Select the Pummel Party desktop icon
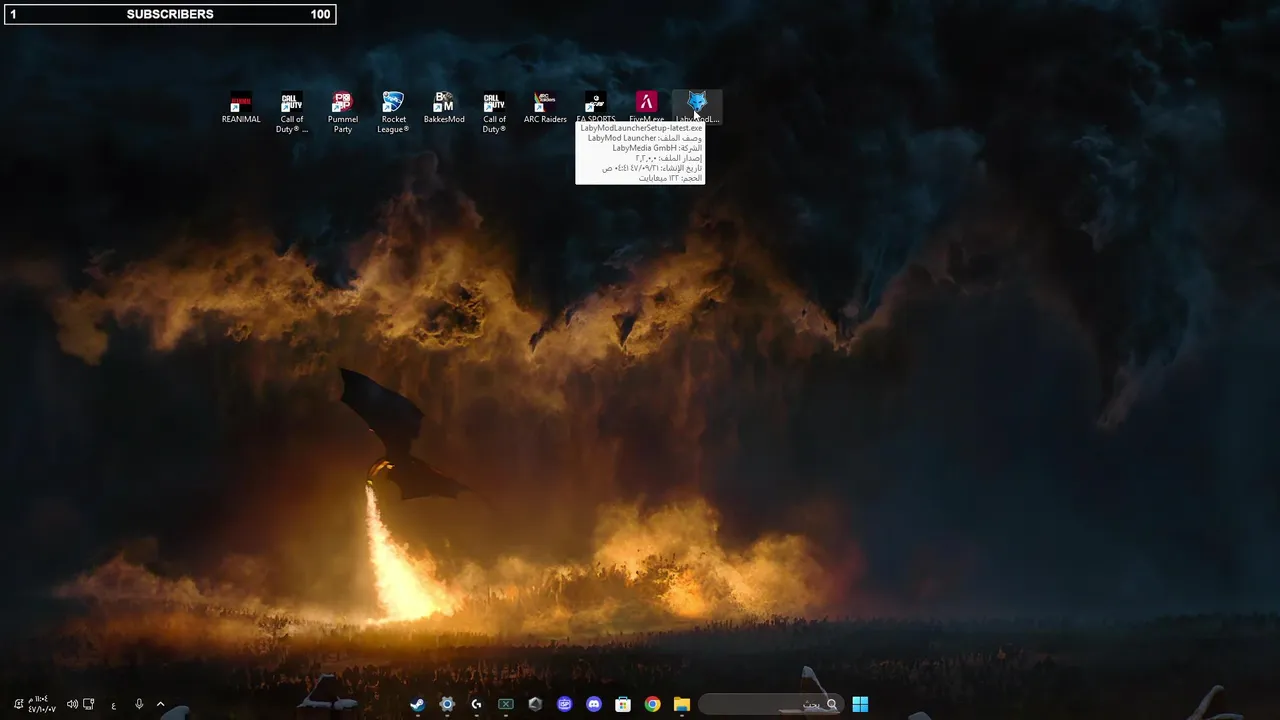 point(343,112)
